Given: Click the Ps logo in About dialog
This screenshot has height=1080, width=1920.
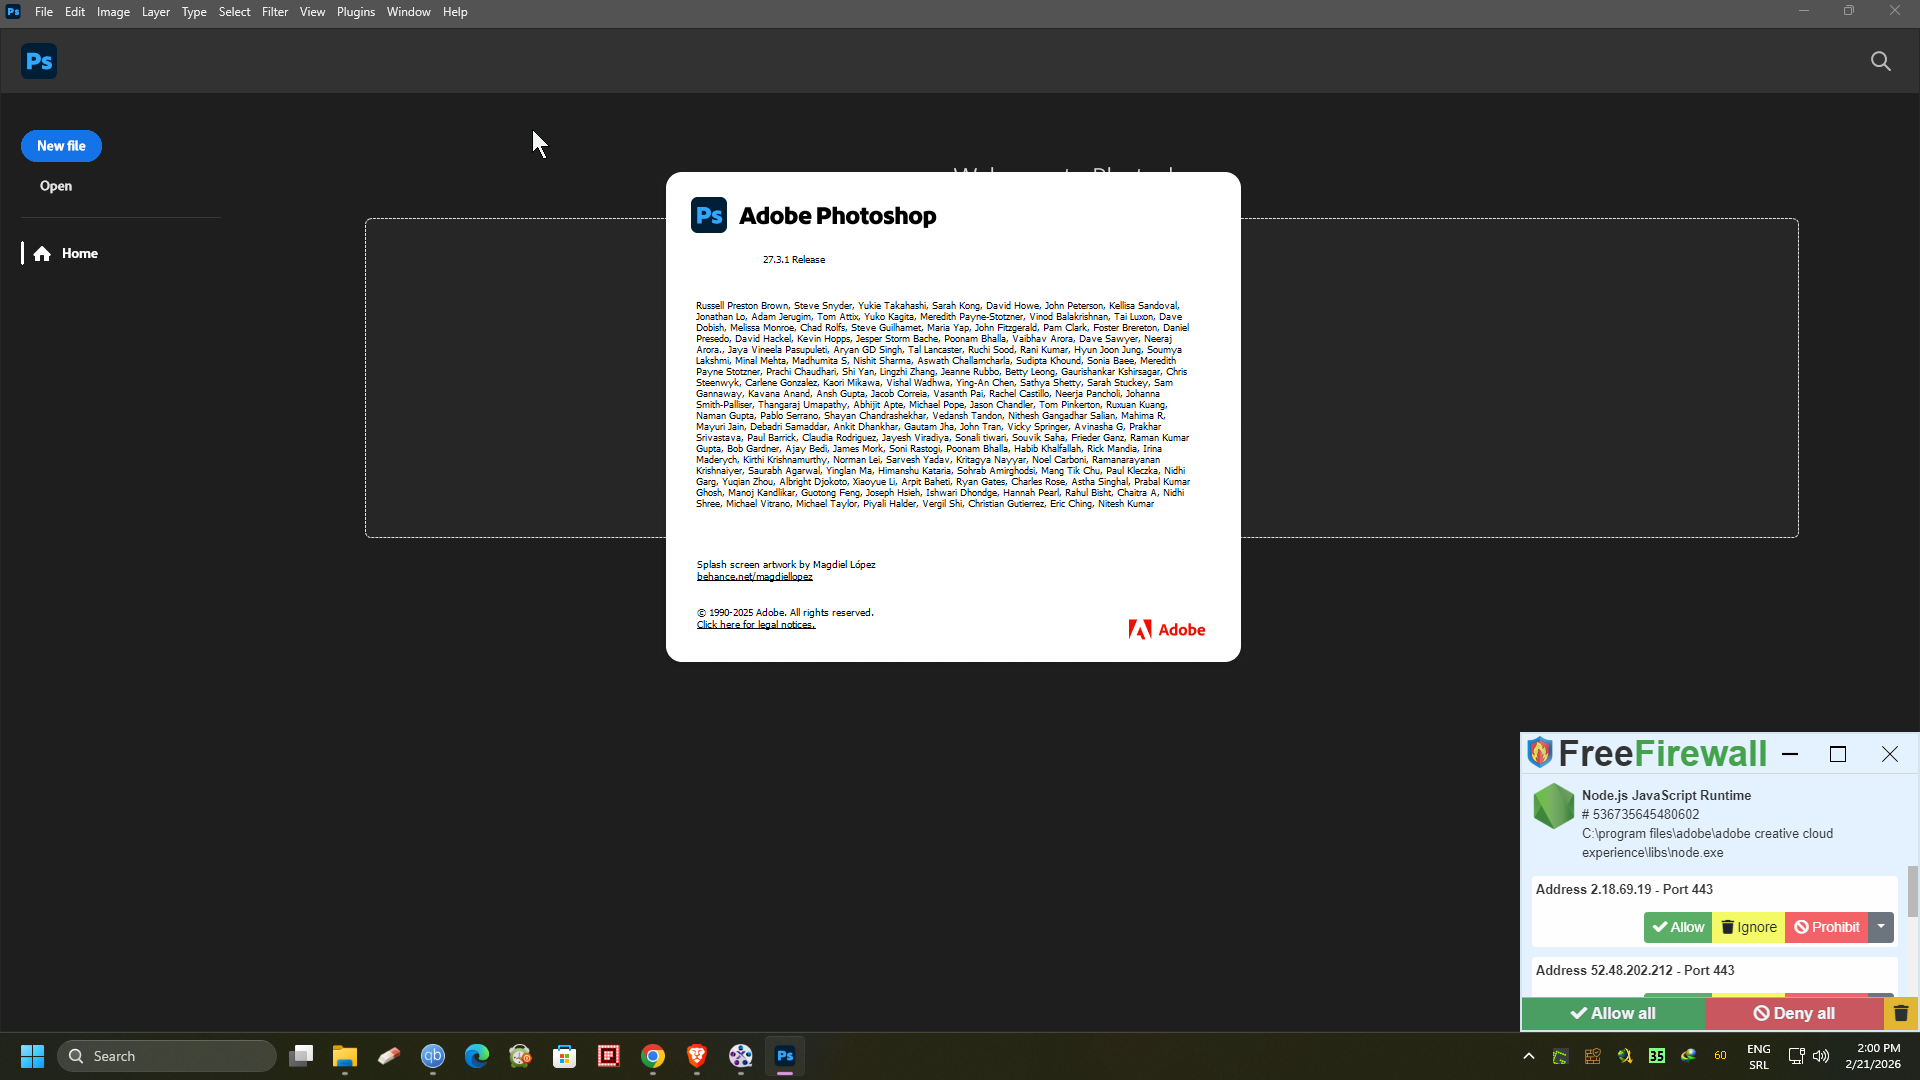Looking at the screenshot, I should tap(709, 215).
